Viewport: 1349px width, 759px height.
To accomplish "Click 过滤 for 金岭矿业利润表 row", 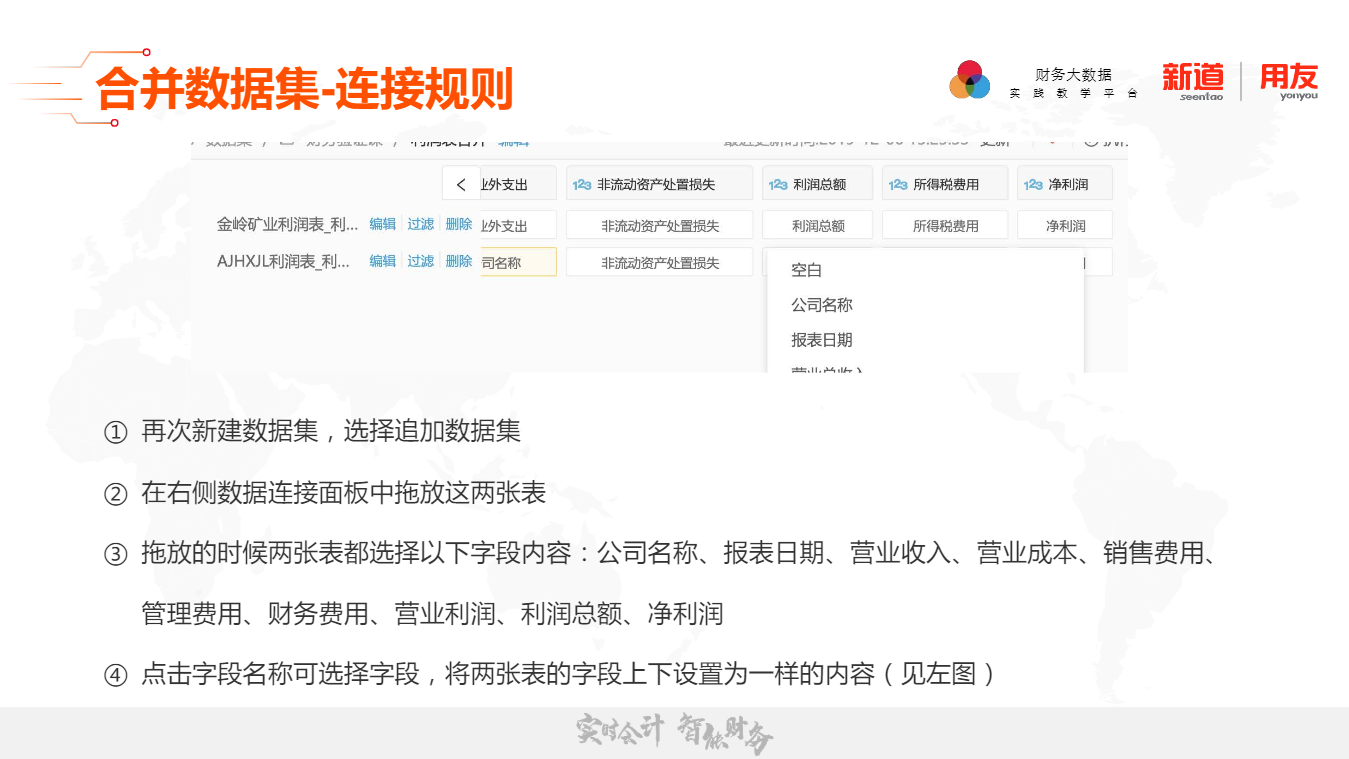I will coord(421,224).
